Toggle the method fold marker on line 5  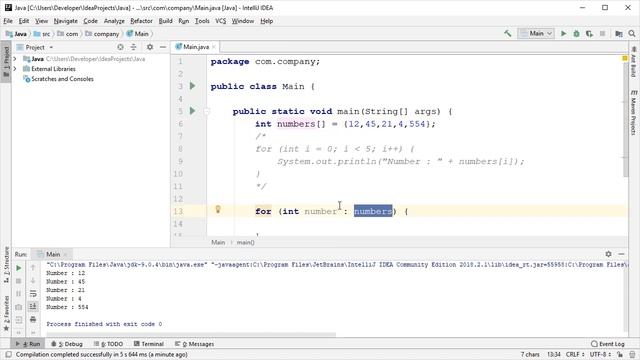(x=207, y=111)
